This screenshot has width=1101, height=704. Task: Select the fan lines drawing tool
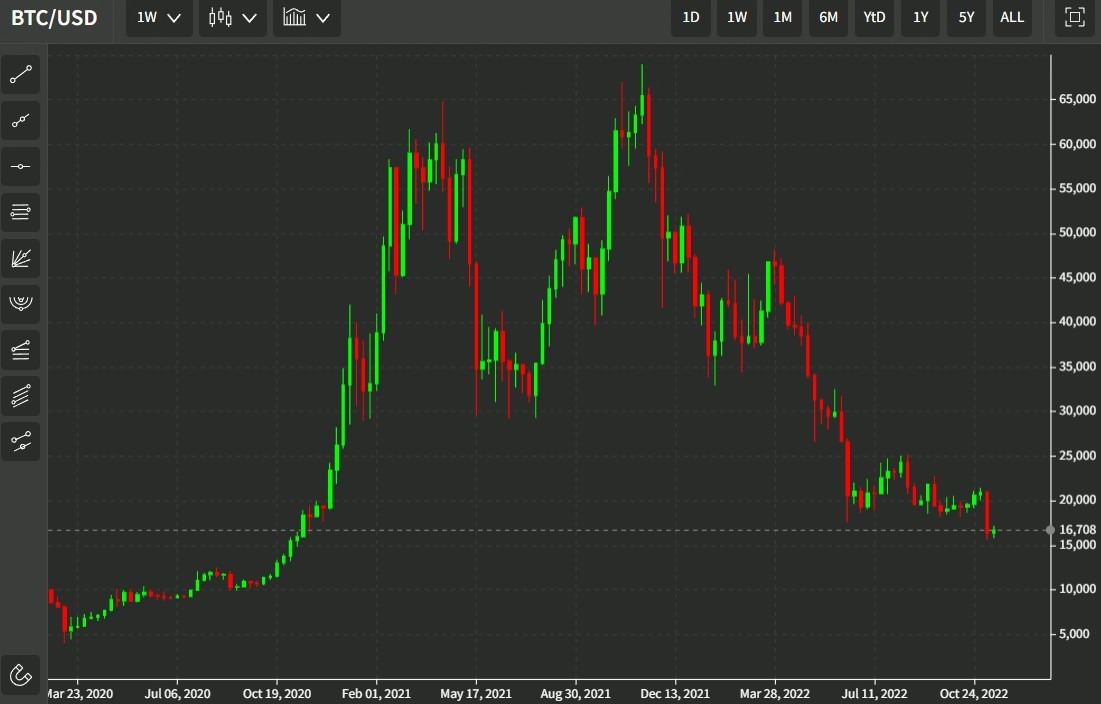[20, 258]
